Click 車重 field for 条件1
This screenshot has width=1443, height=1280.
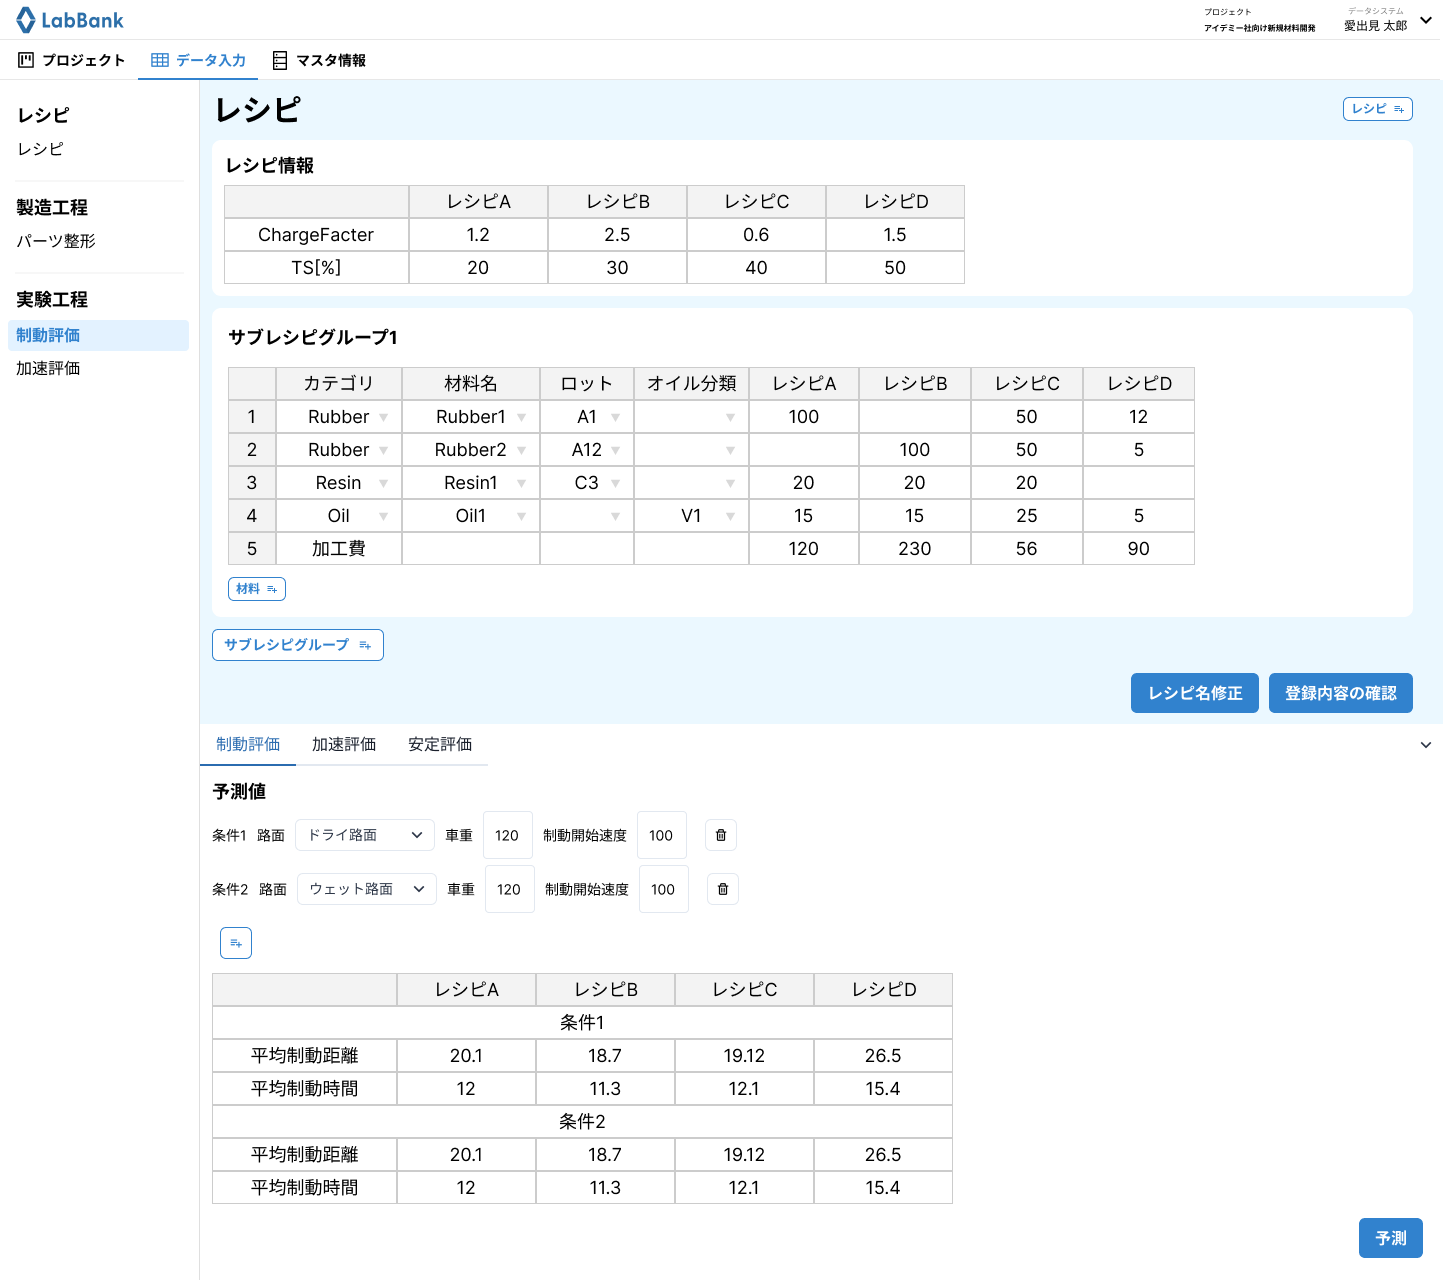click(x=507, y=835)
